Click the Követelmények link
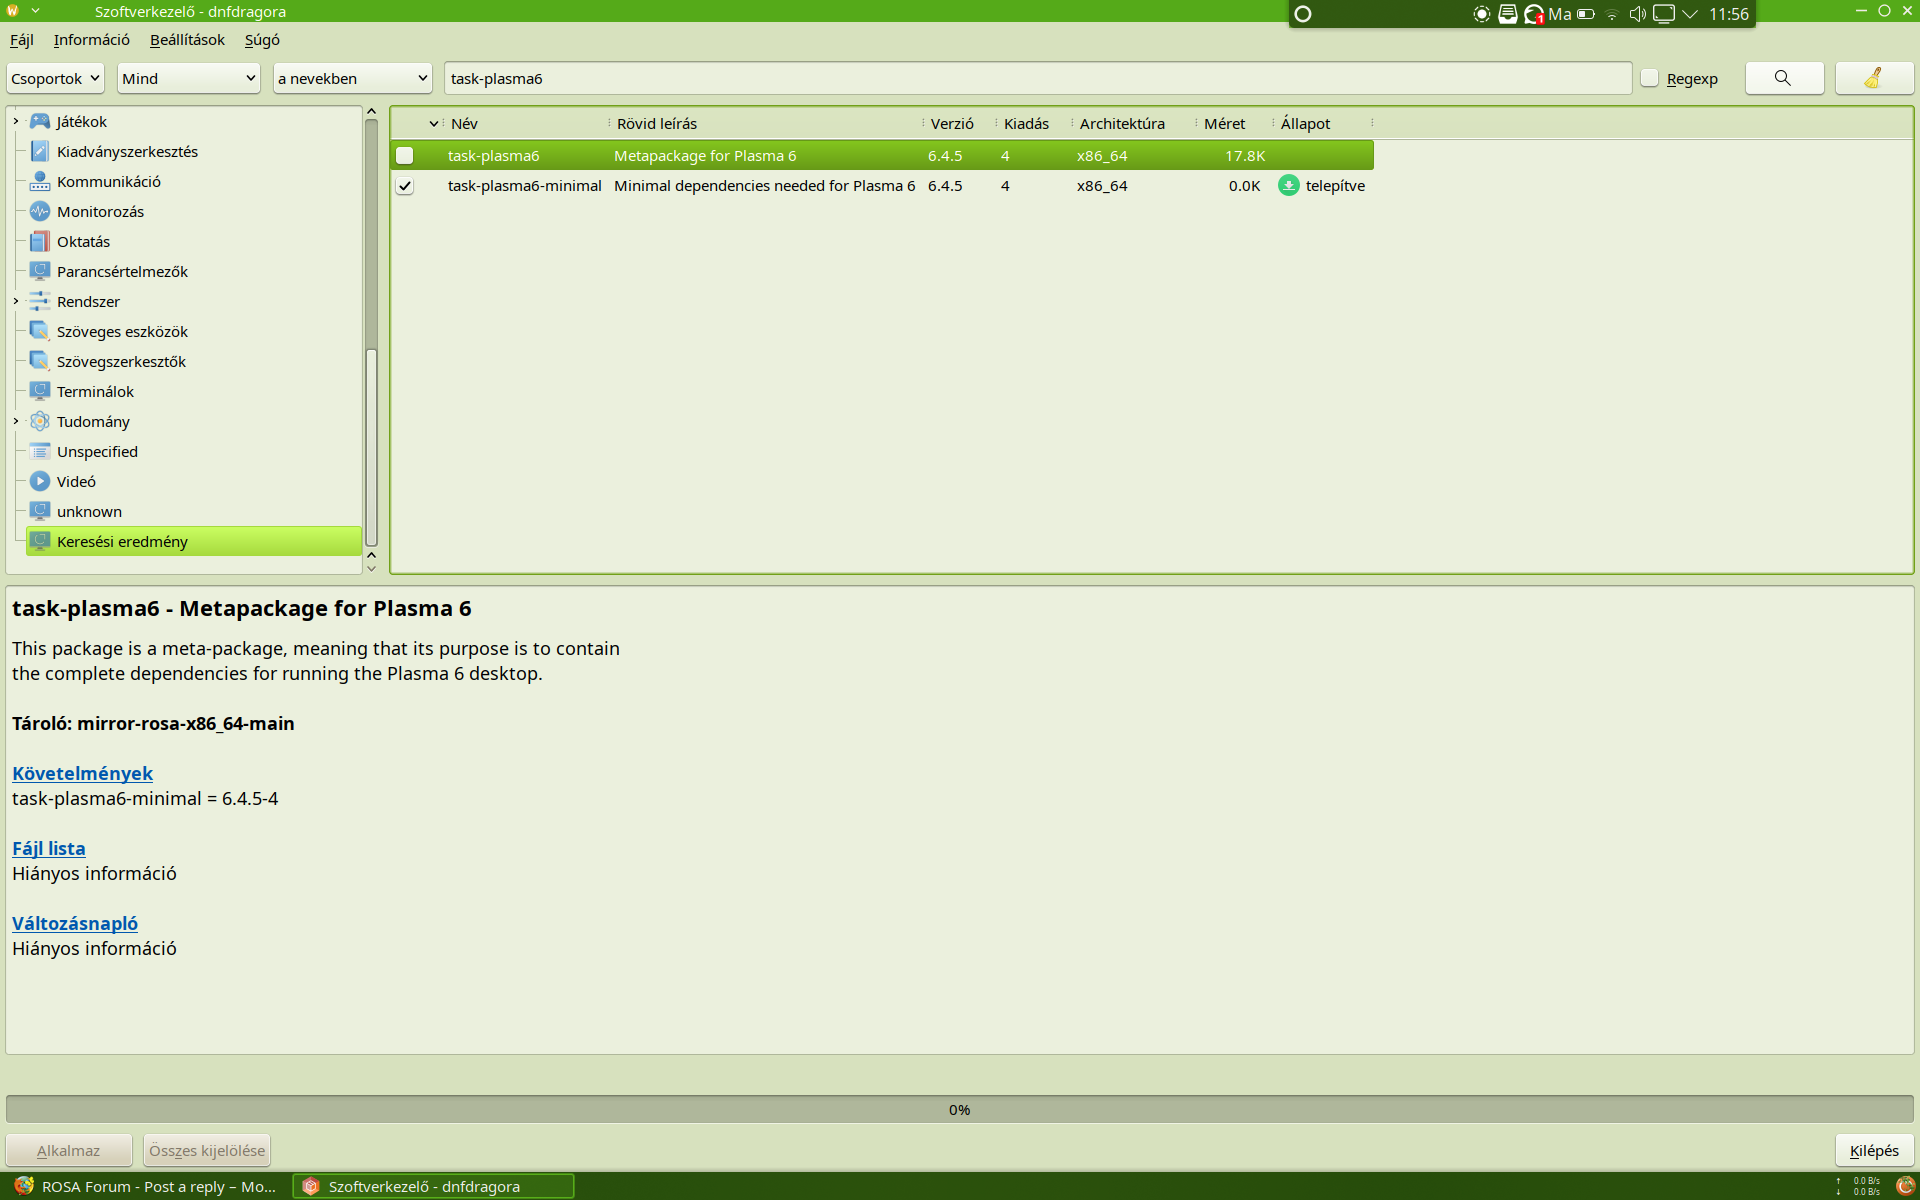The width and height of the screenshot is (1920, 1200). coord(82,773)
